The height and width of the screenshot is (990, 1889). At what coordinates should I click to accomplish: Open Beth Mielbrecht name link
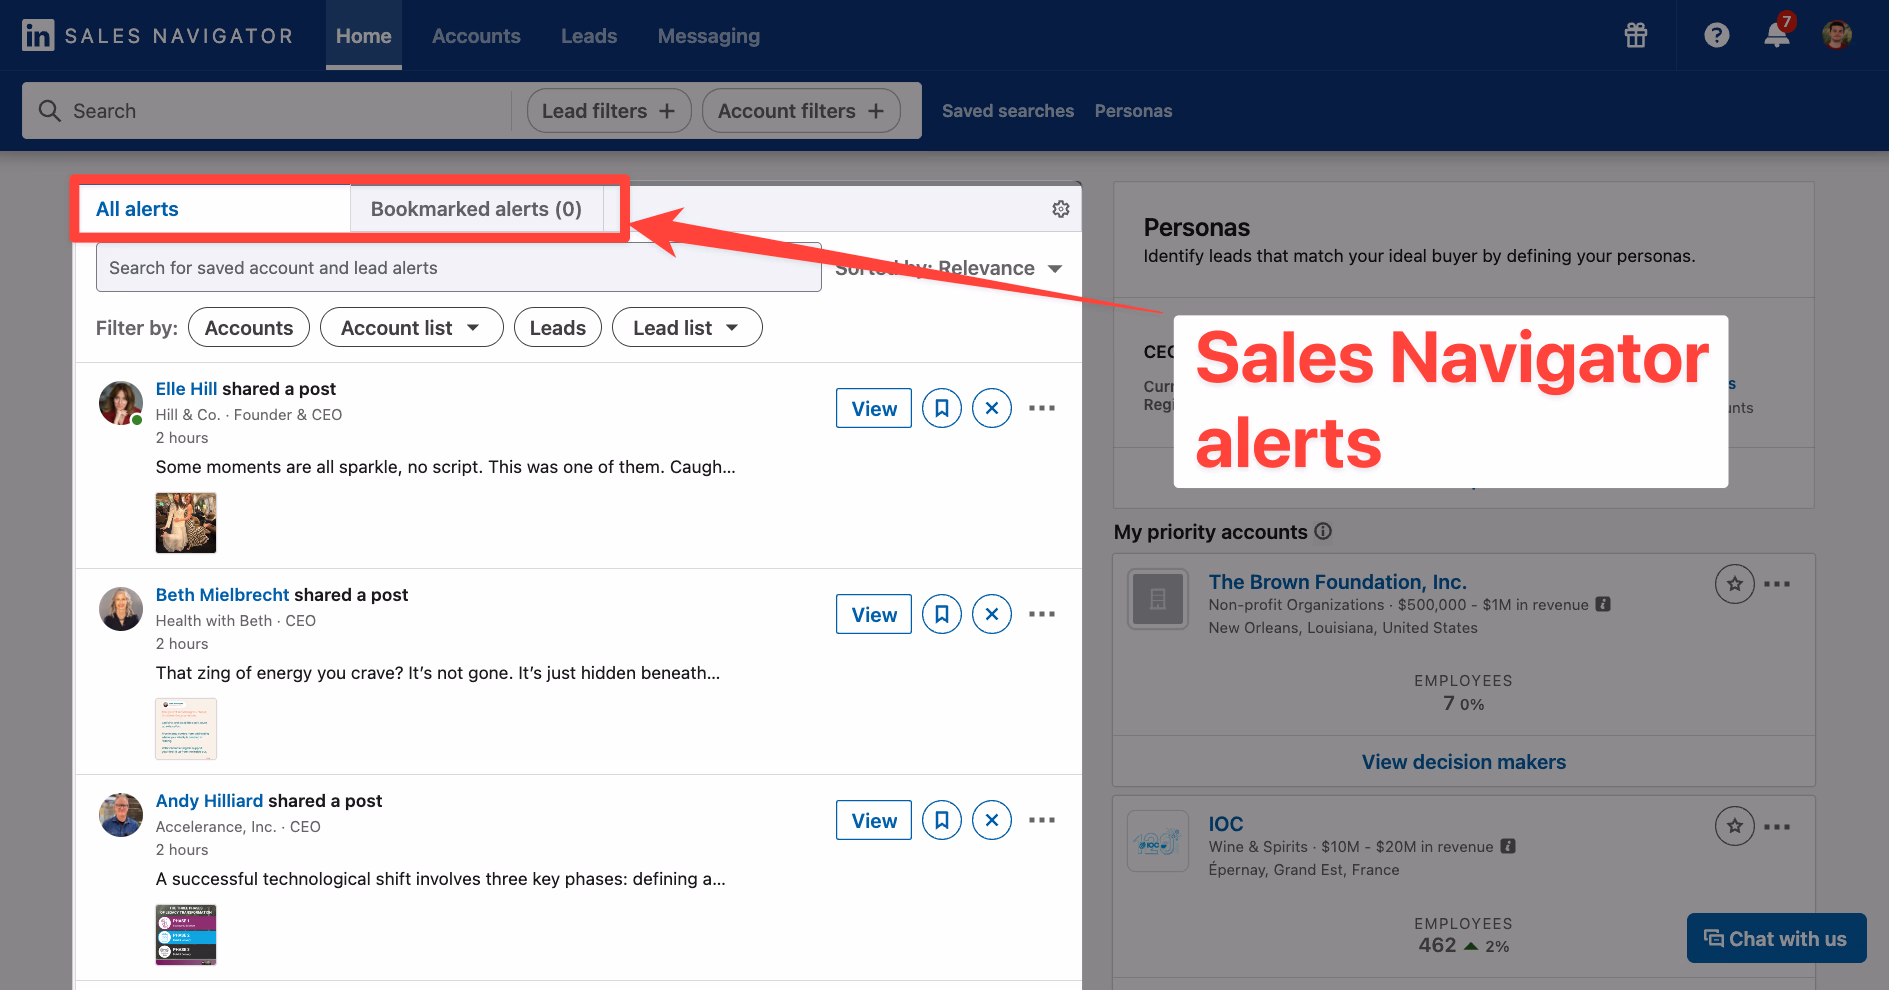(x=222, y=595)
